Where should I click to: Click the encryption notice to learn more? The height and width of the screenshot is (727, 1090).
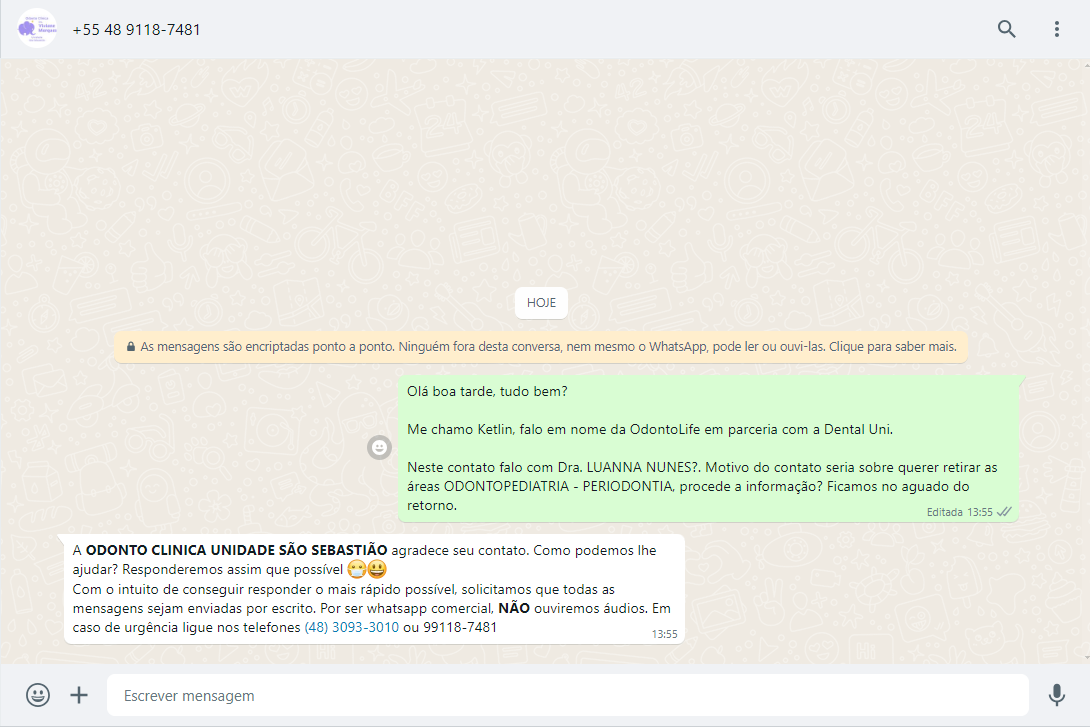541,347
